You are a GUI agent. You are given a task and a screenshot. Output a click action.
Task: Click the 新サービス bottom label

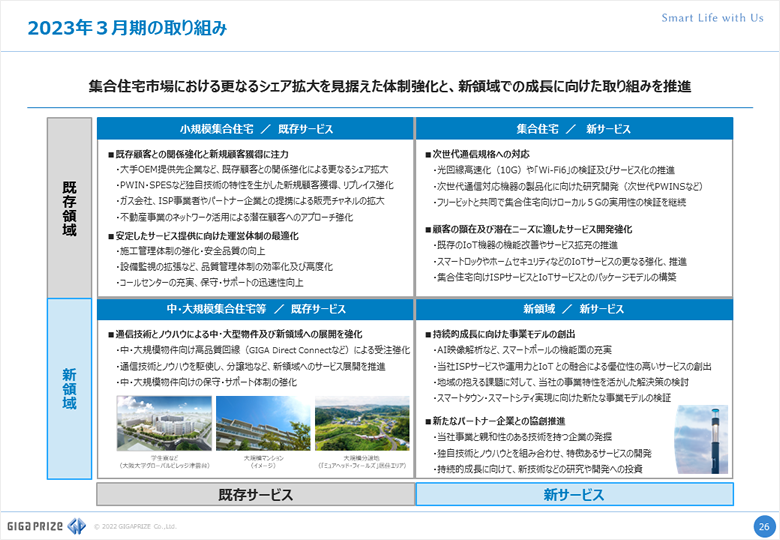pyautogui.click(x=574, y=494)
